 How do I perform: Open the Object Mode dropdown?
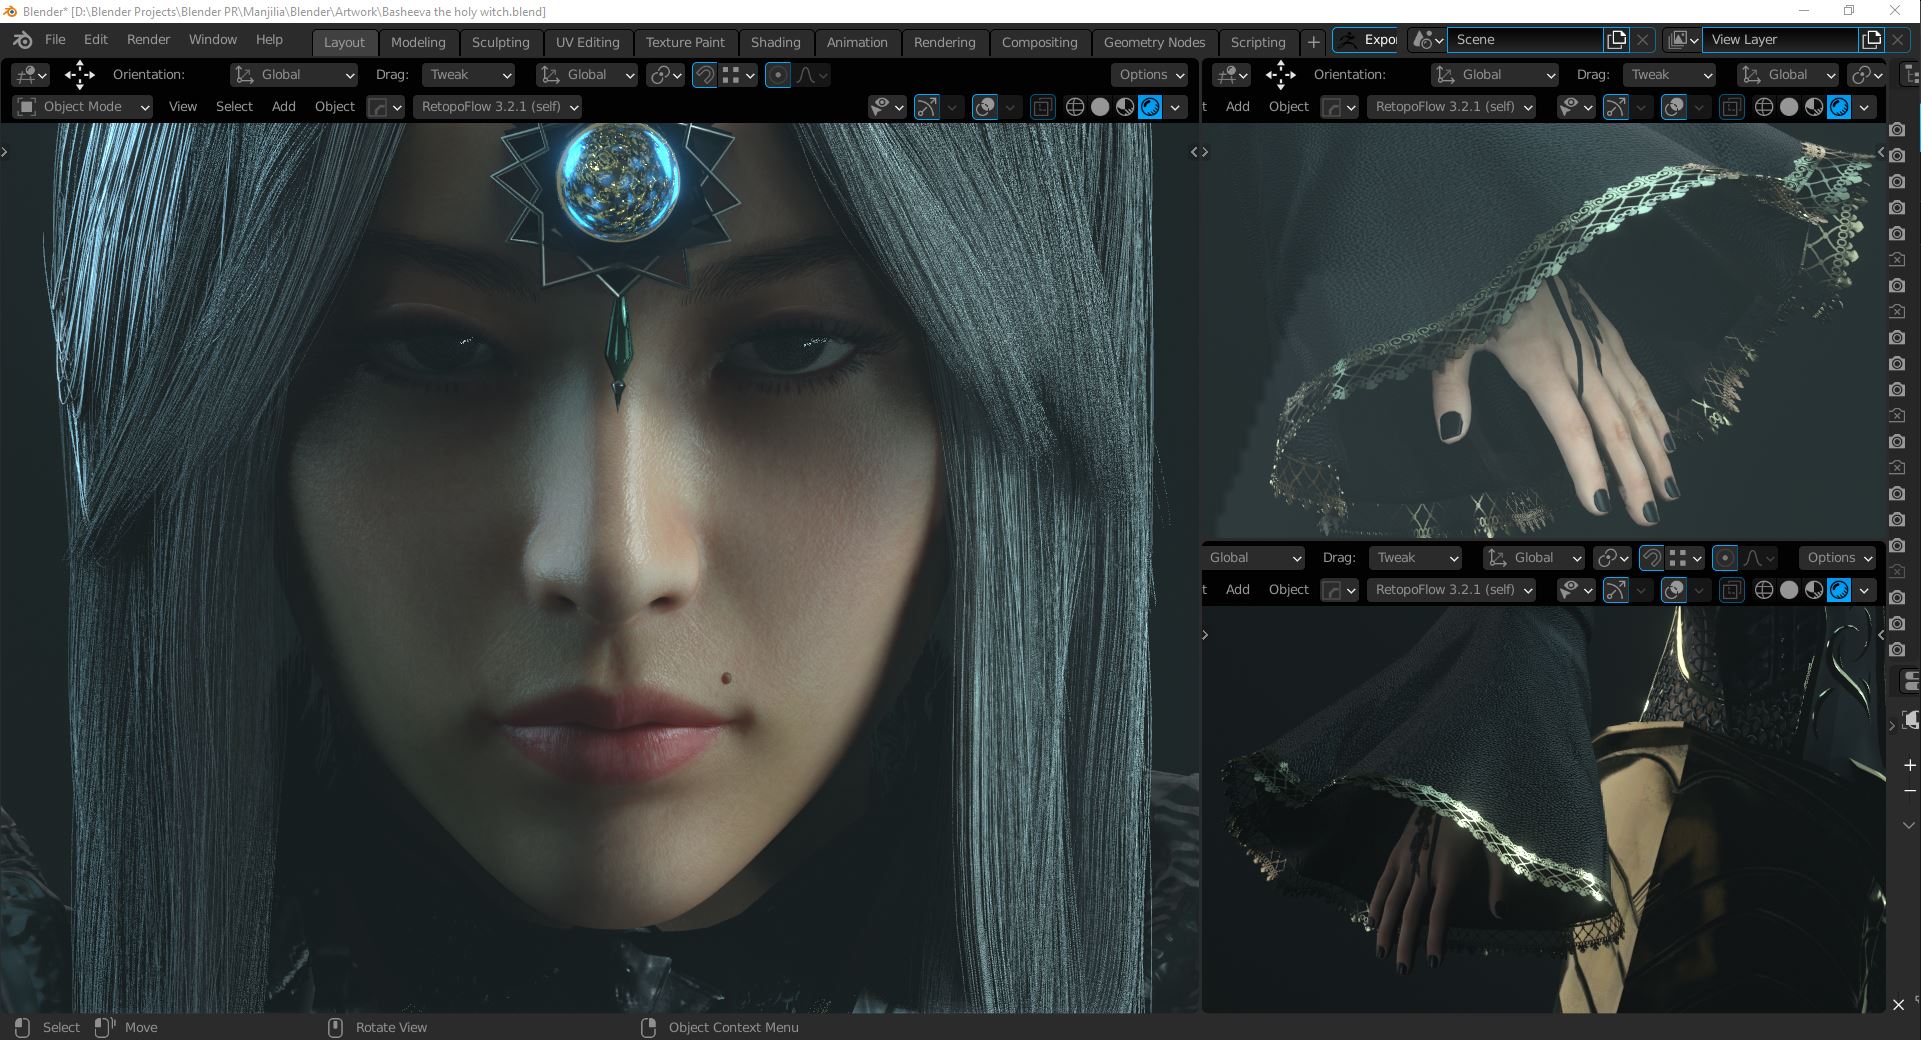click(x=84, y=107)
